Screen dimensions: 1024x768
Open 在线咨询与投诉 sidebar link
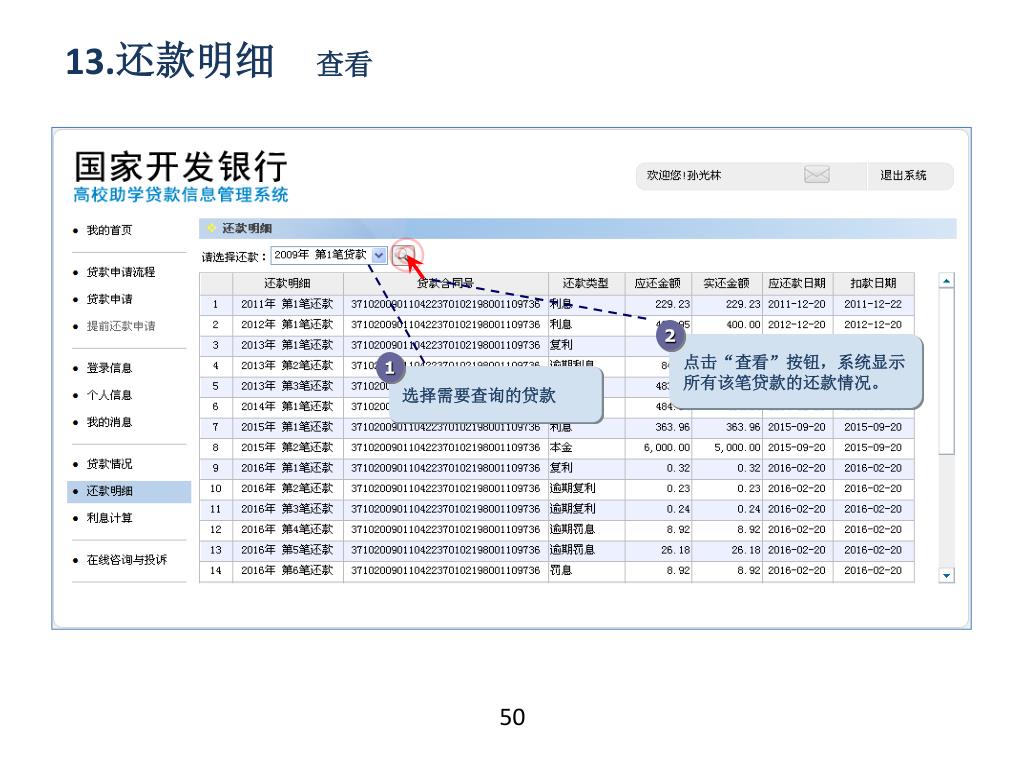pos(127,560)
